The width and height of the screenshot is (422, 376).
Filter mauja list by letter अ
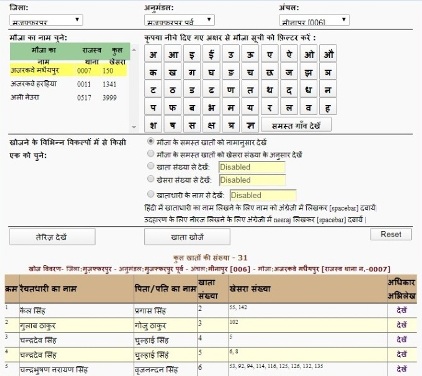click(x=153, y=54)
